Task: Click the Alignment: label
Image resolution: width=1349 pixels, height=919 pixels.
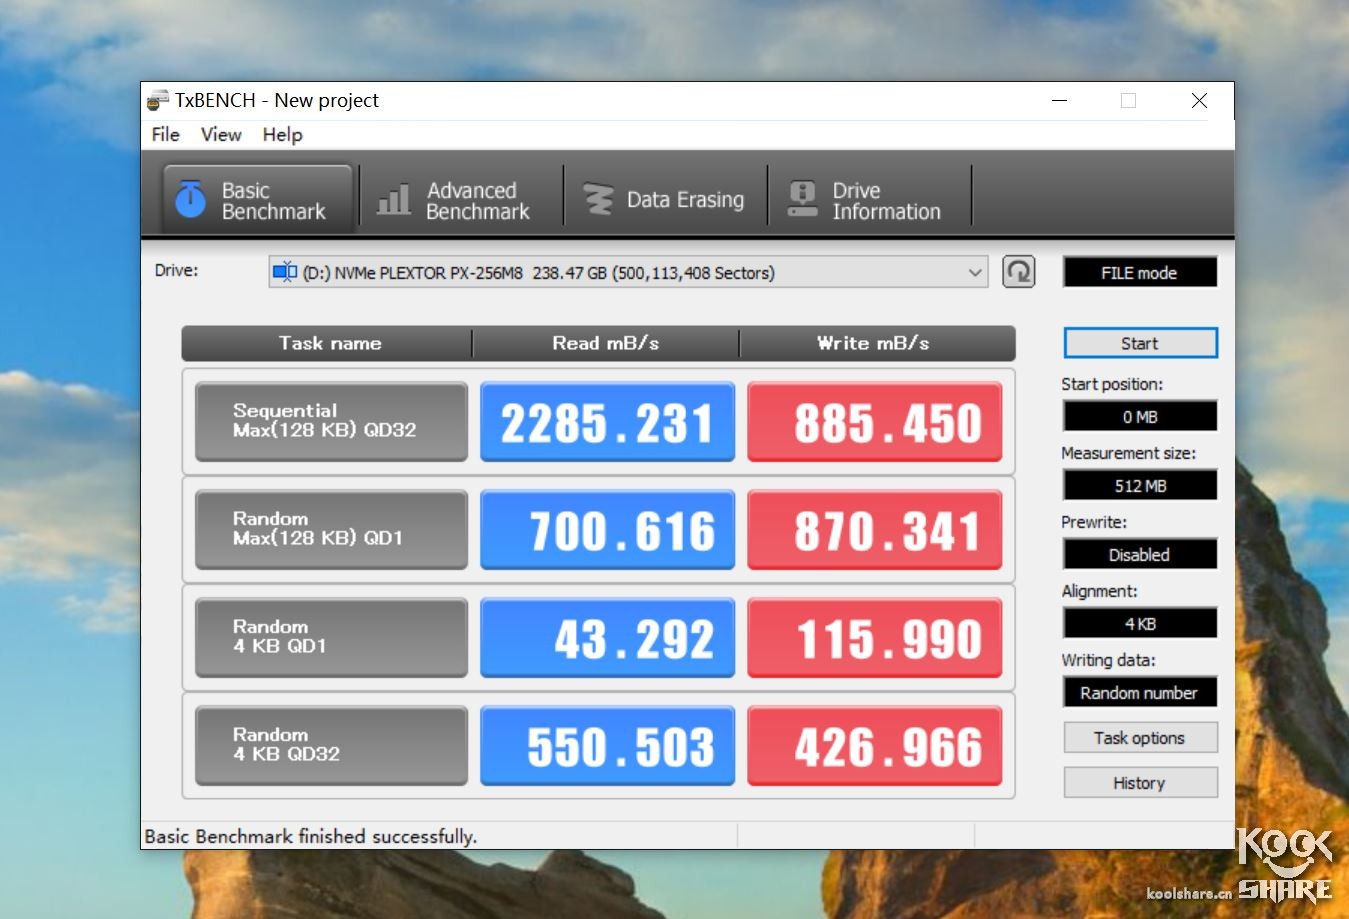Action: coord(1099,591)
